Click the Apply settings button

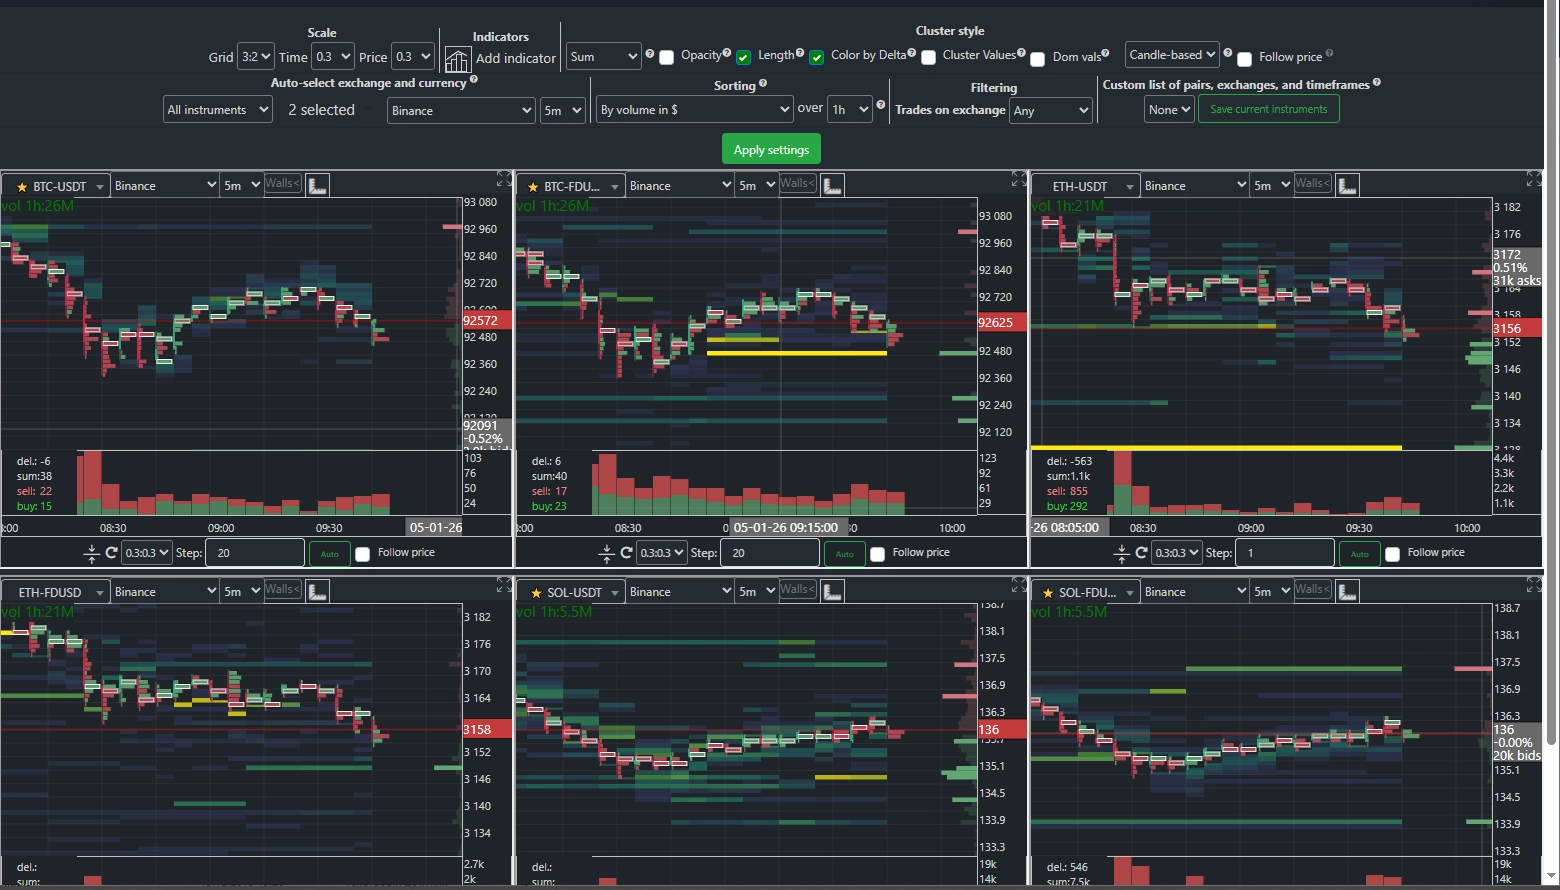click(771, 150)
